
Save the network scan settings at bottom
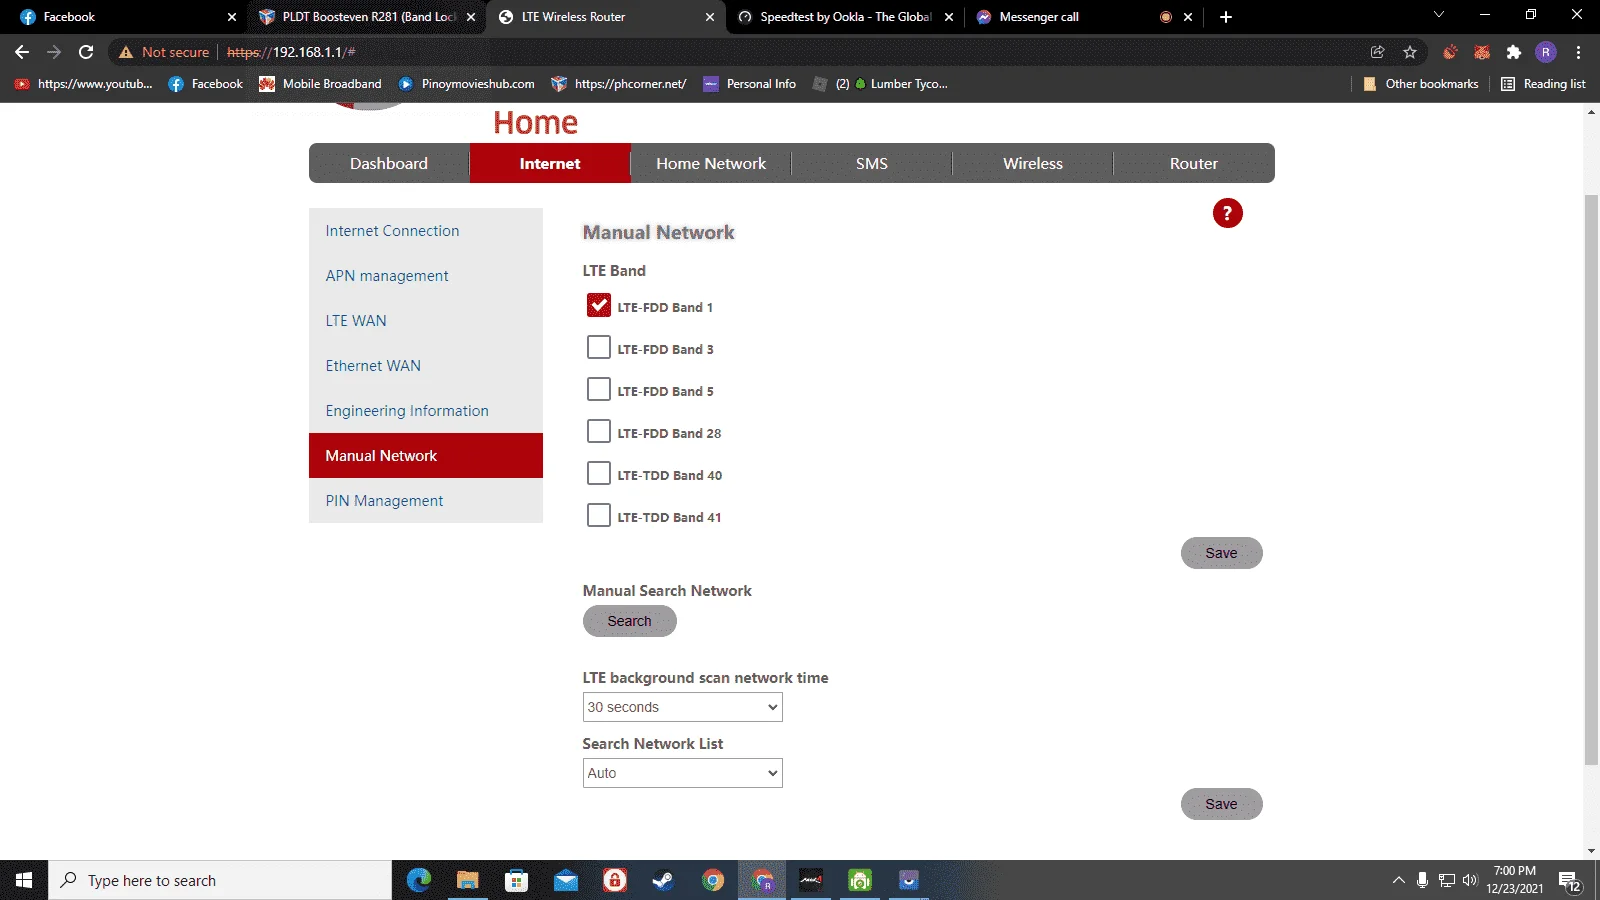1221,804
